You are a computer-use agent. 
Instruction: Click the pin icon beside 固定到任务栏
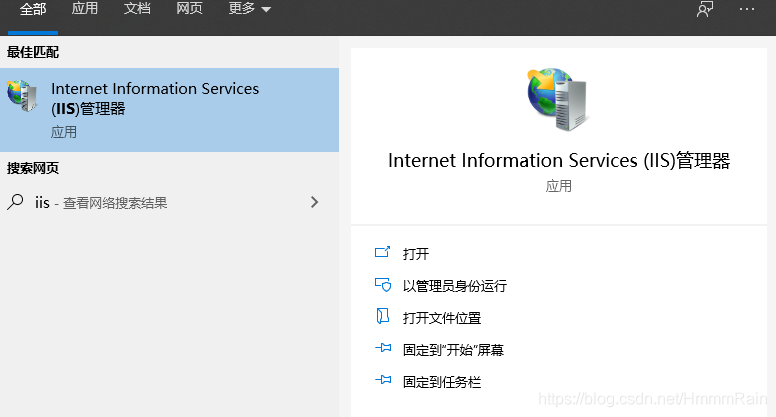click(383, 380)
